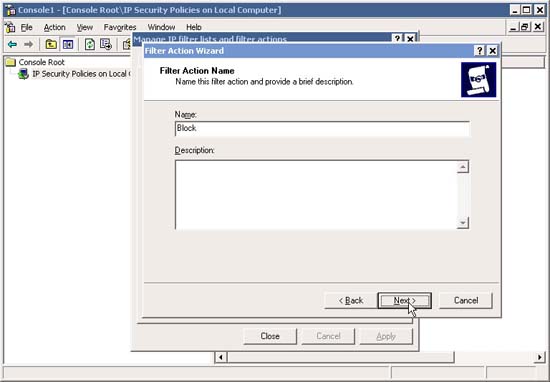The image size is (550, 382).
Task: Toggle the Show/Hide Console Tree icon
Action: click(x=68, y=44)
